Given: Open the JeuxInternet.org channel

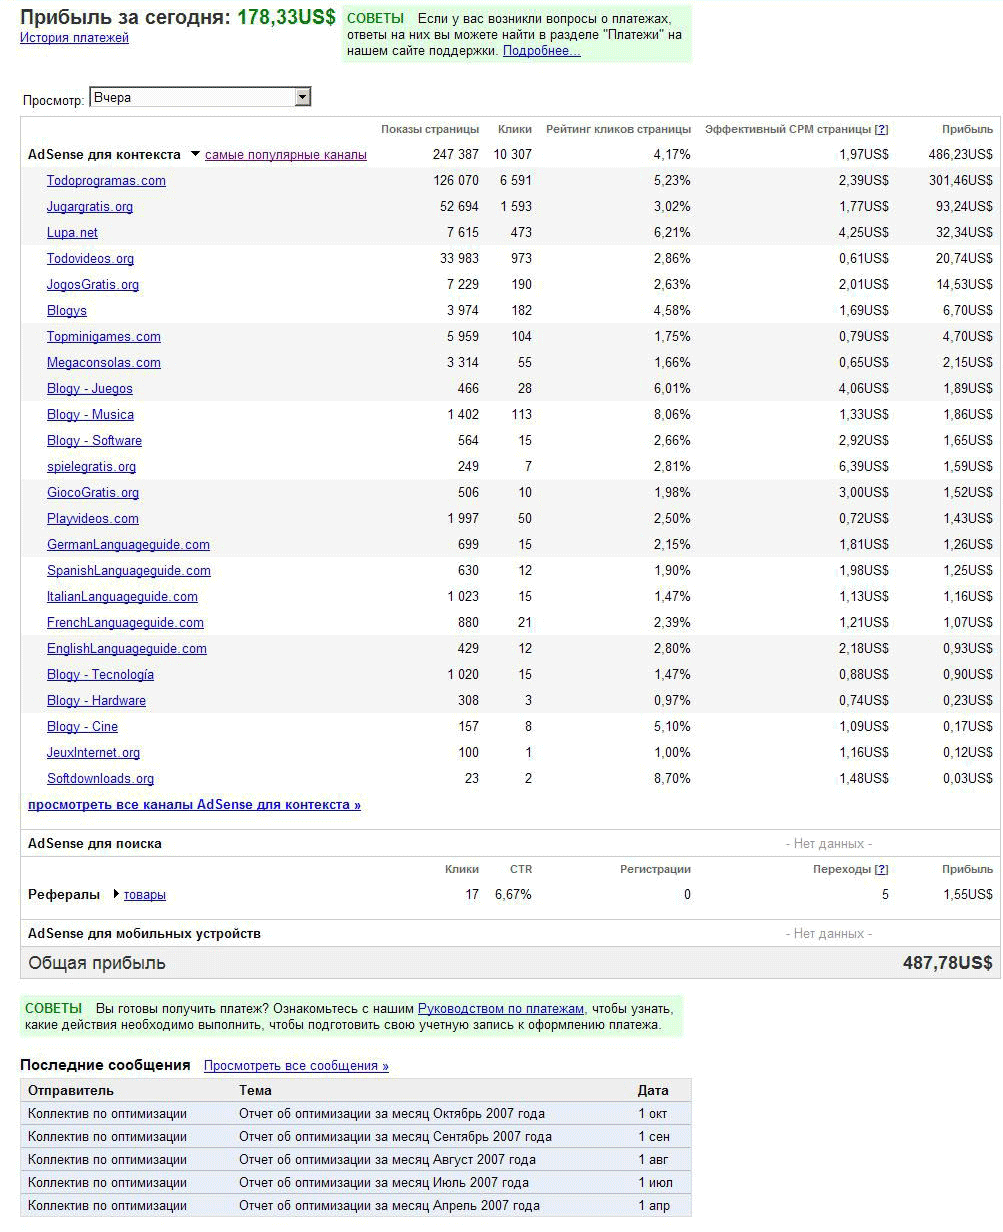Looking at the screenshot, I should pos(93,753).
